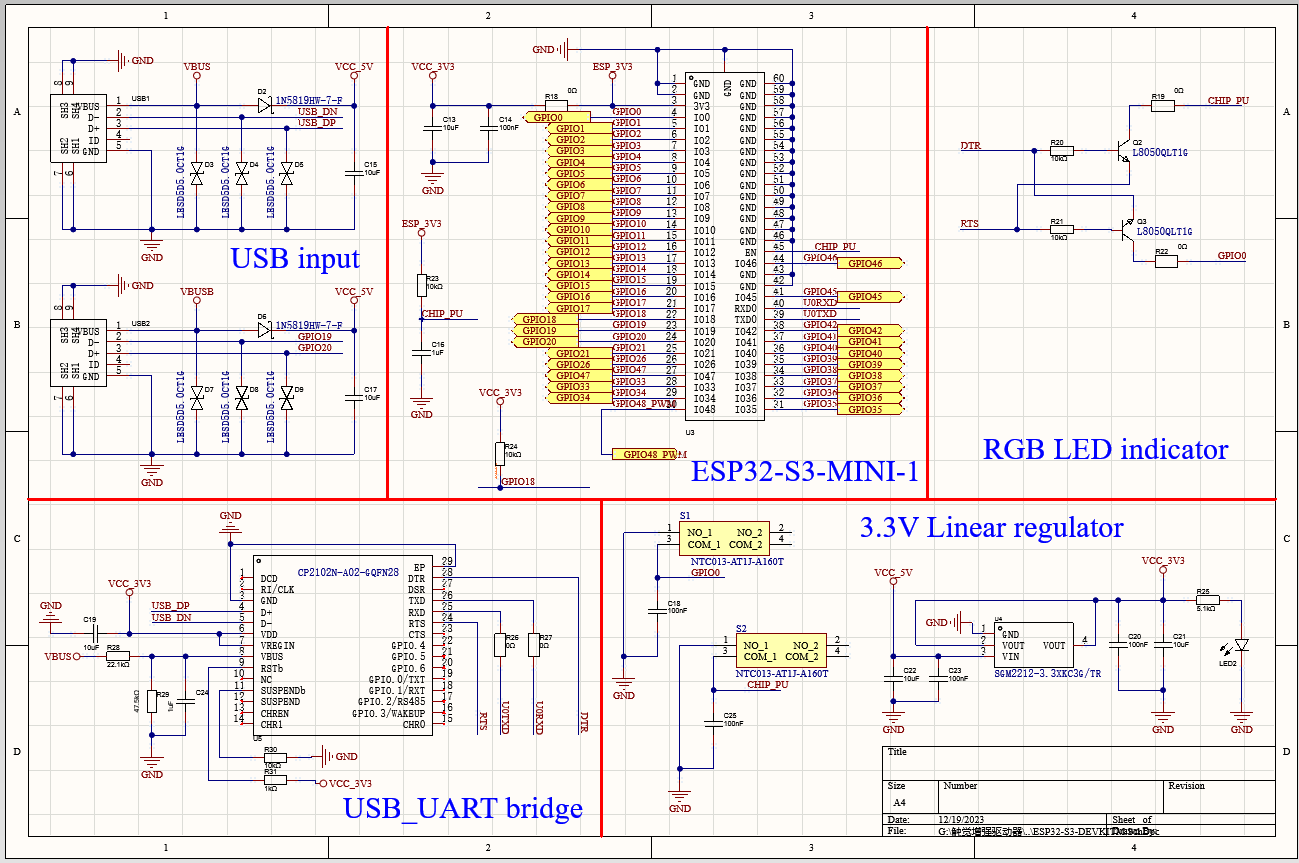Click the GPIO19 label on the USB2 D- line
The width and height of the screenshot is (1299, 863).
(x=314, y=336)
